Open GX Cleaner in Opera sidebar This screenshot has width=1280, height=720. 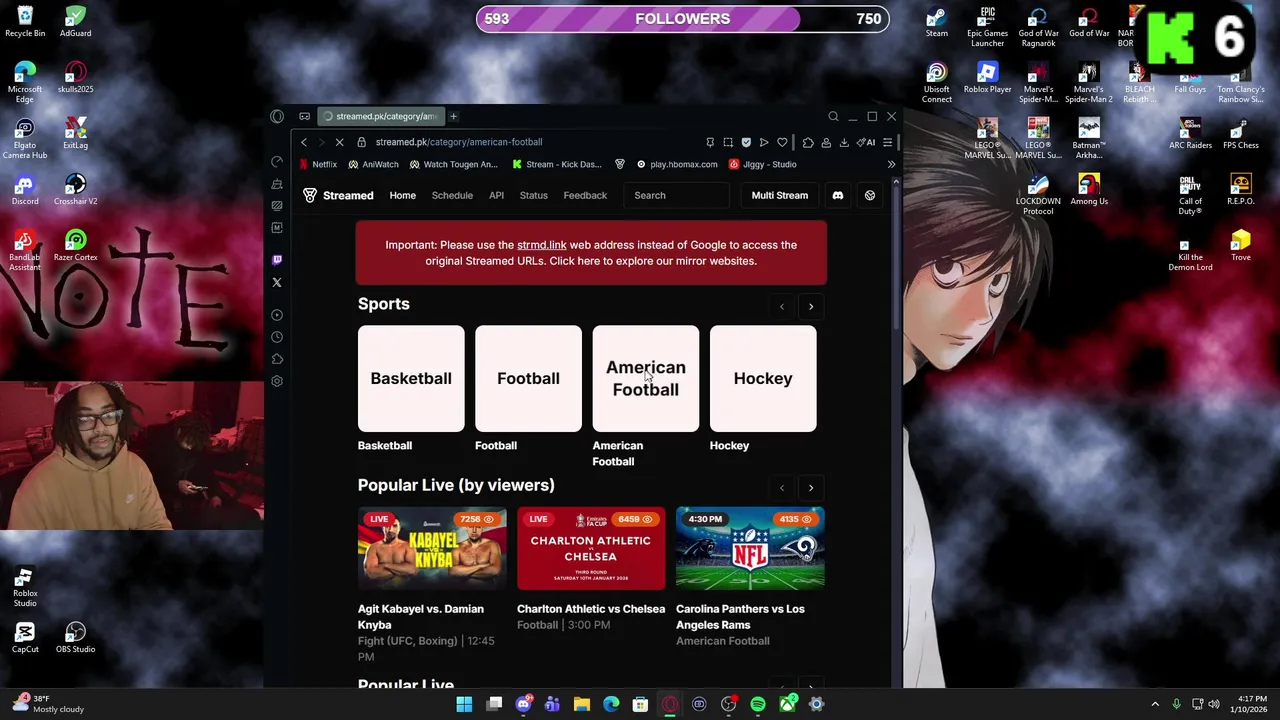pos(277,184)
